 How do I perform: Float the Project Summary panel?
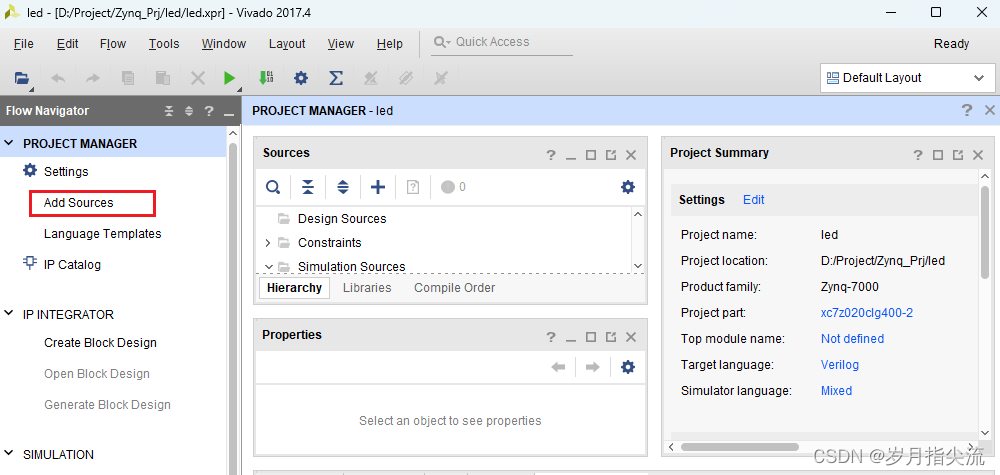coord(958,155)
